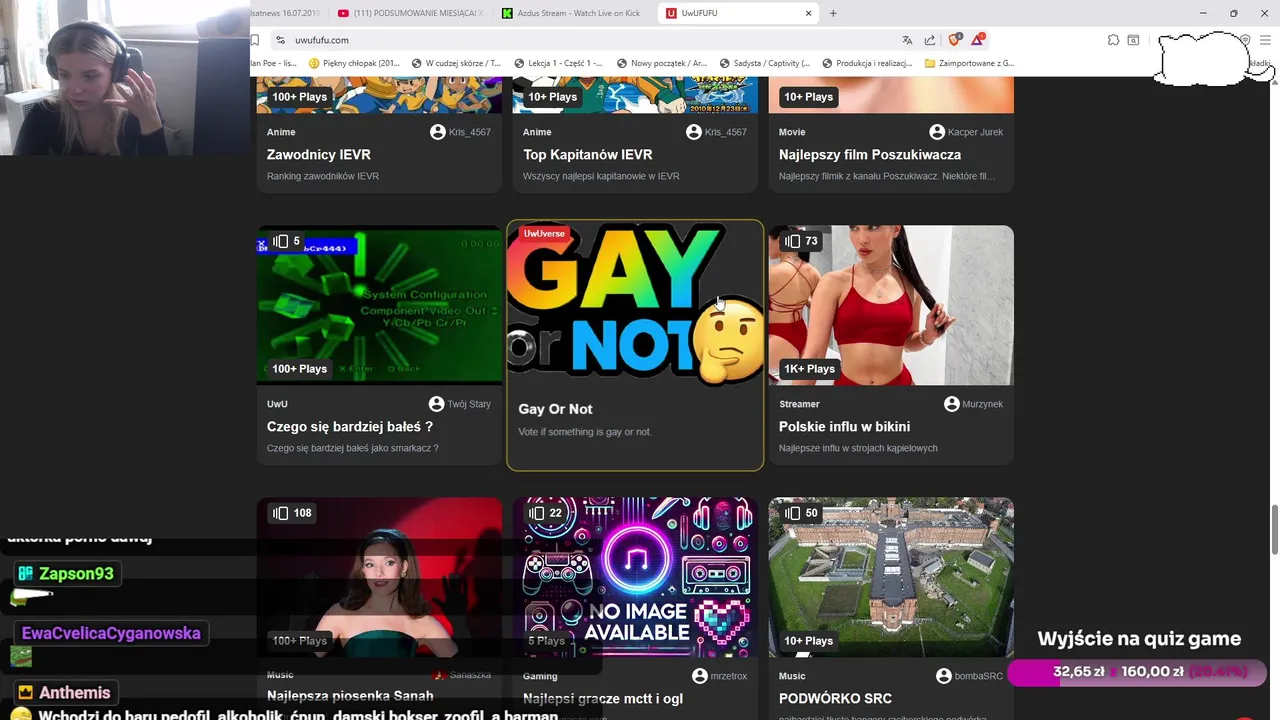Click the Brave Rewards triangle icon
Image resolution: width=1280 pixels, height=720 pixels.
click(978, 40)
